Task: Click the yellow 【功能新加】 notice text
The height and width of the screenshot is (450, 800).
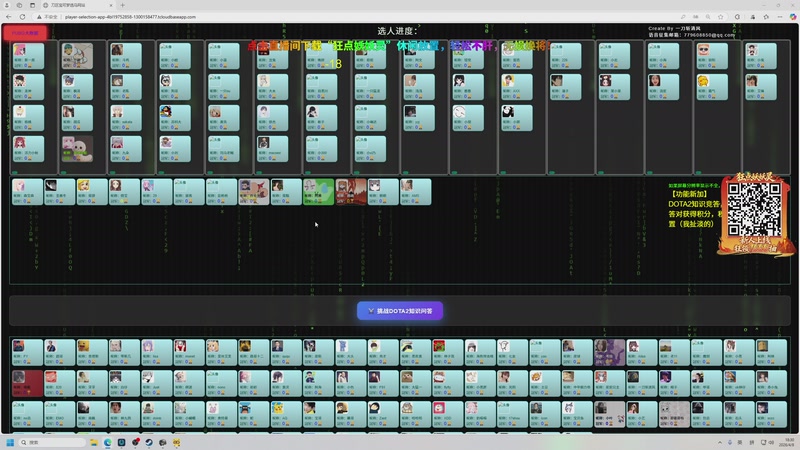Action: point(687,194)
